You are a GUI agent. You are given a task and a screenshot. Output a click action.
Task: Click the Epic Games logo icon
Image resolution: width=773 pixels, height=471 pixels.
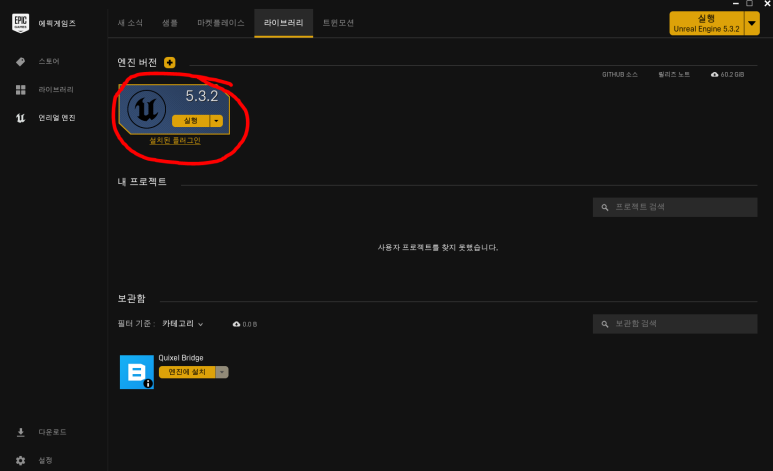(x=20, y=23)
